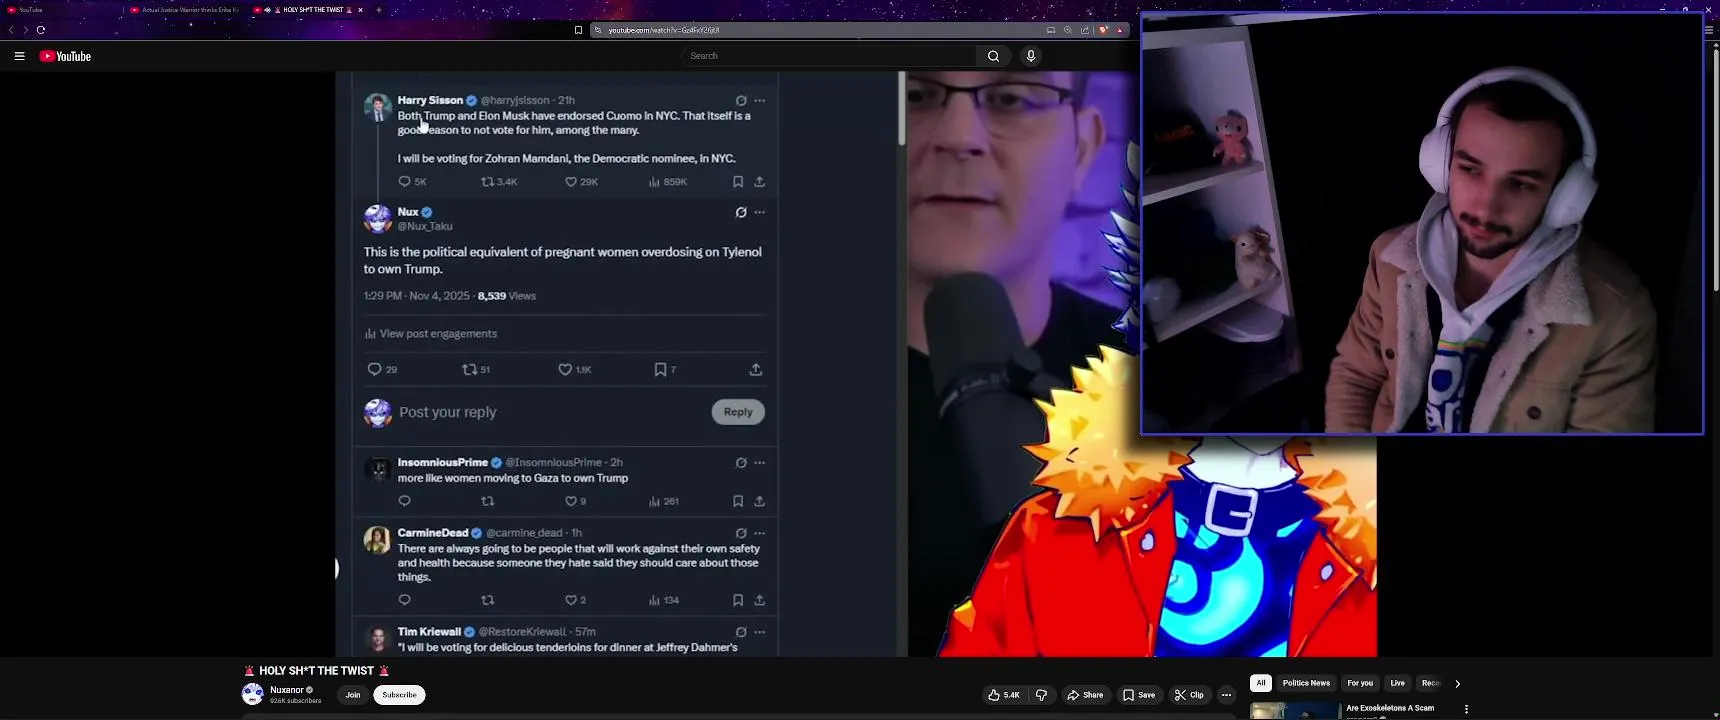Click the browser address bar URL

point(664,30)
